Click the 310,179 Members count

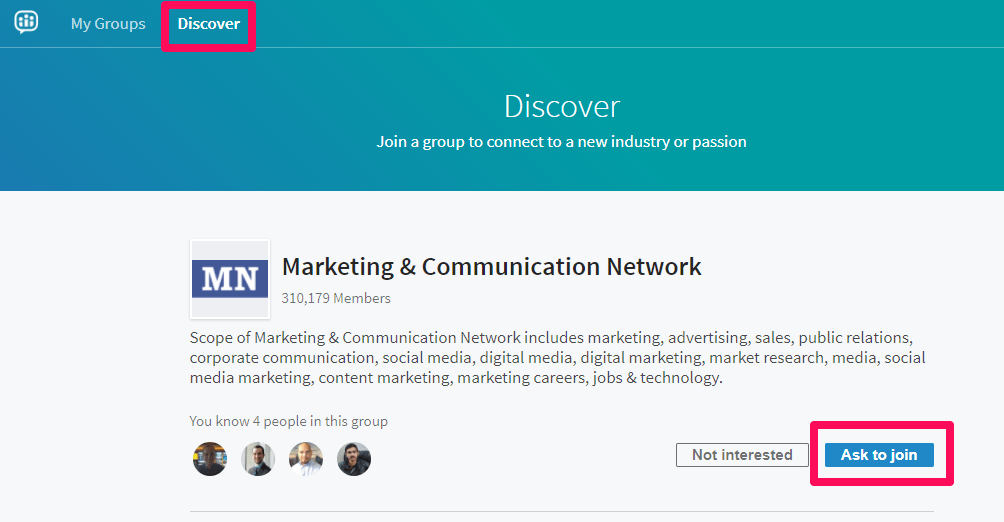[x=336, y=298]
